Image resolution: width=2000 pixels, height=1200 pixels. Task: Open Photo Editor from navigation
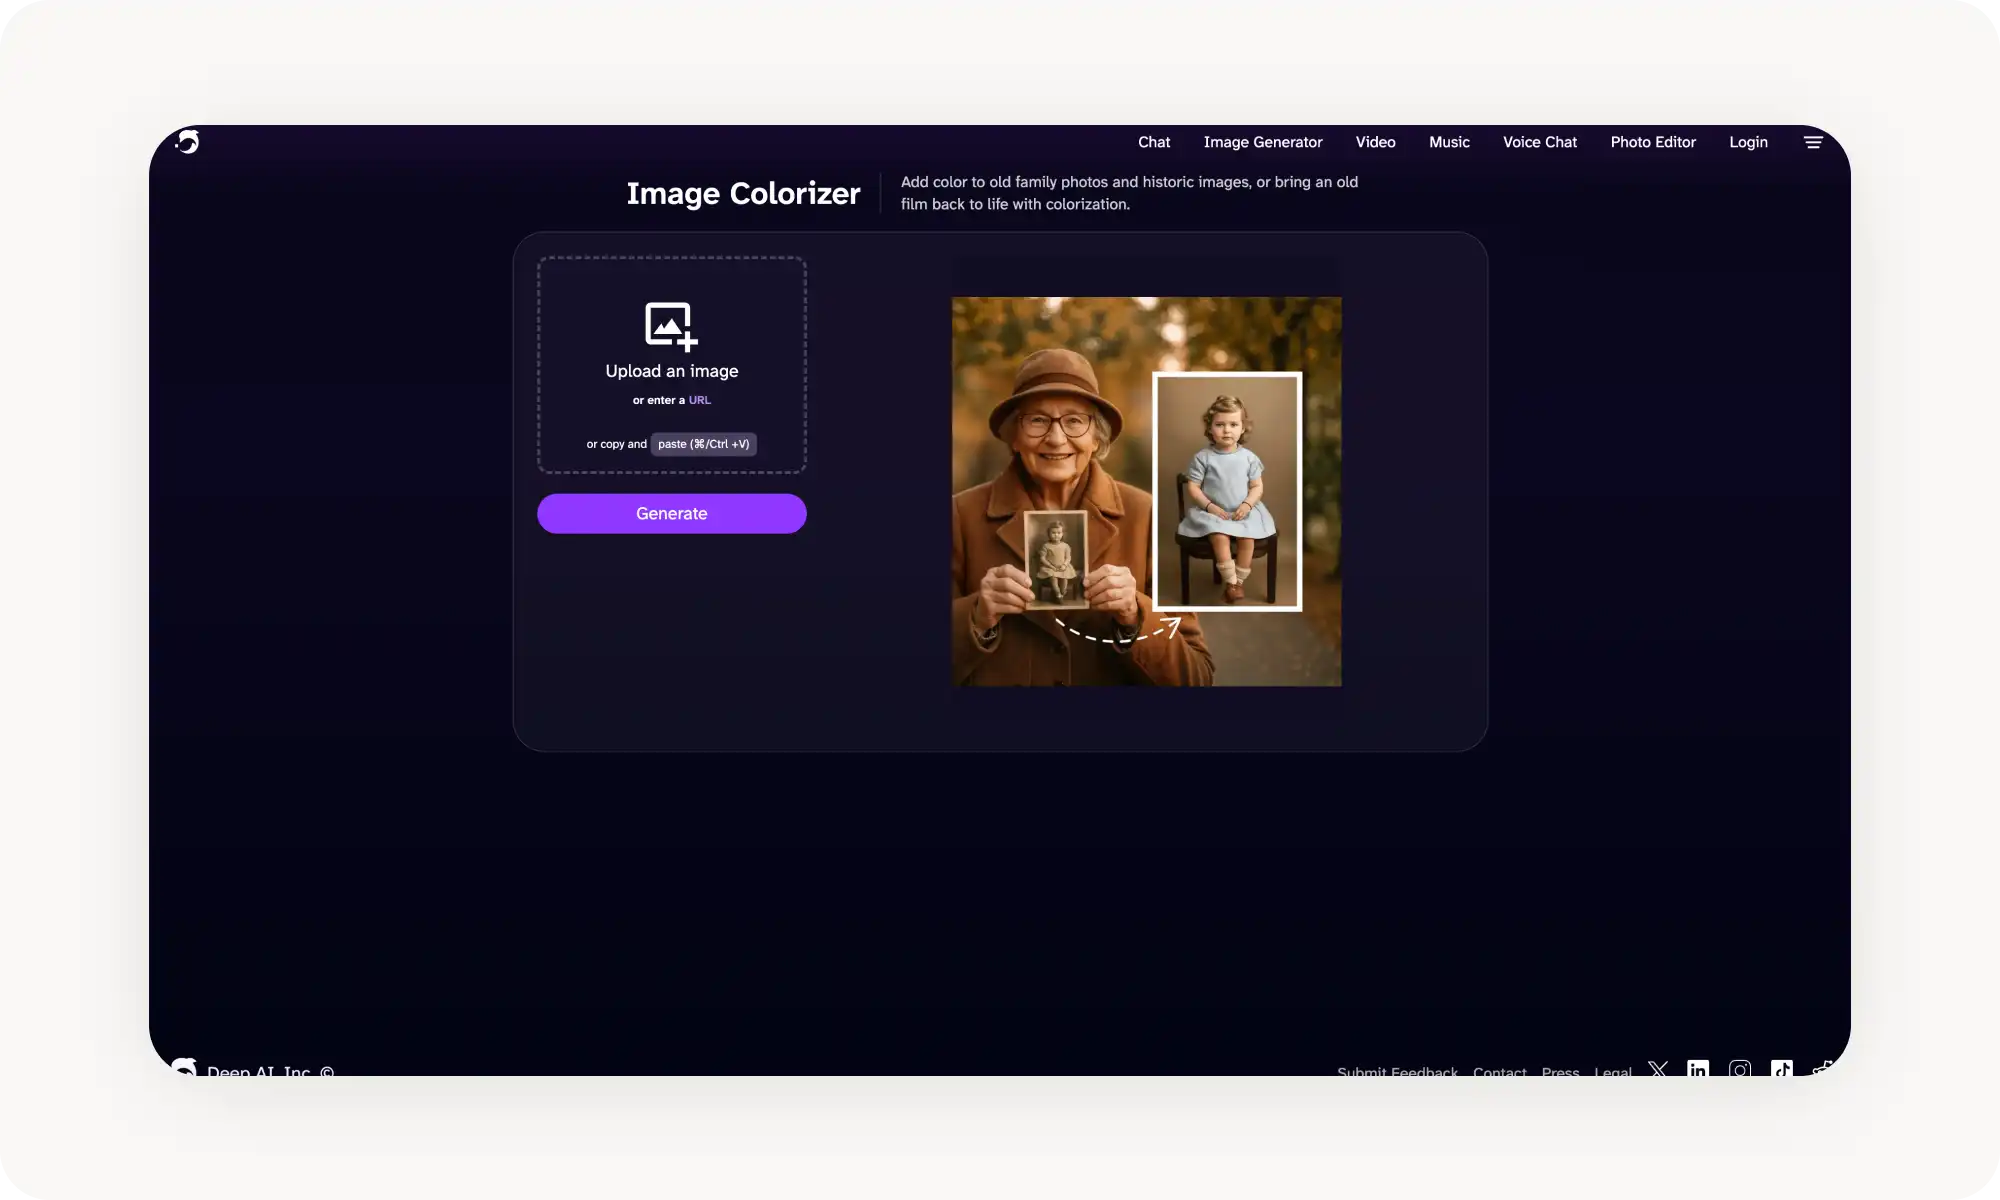1652,142
